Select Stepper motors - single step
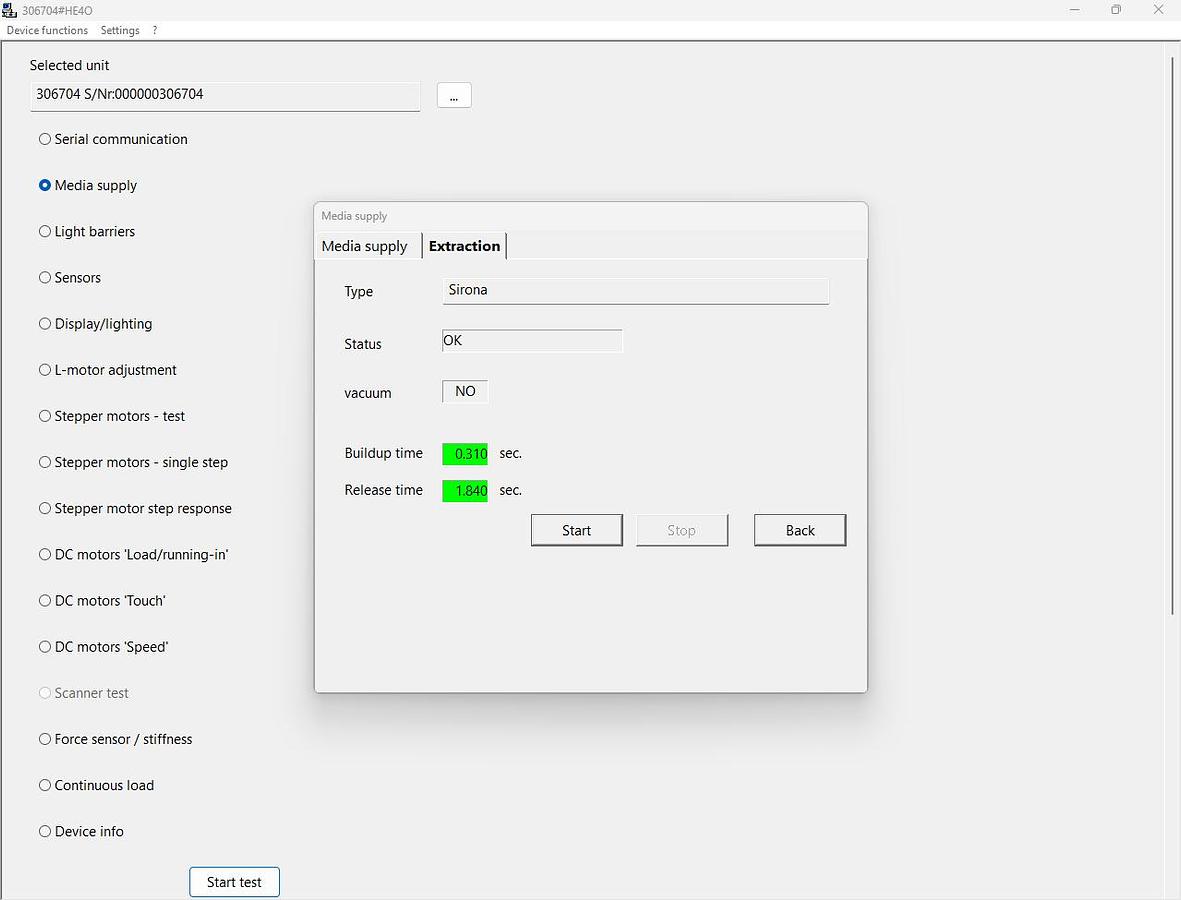This screenshot has width=1181, height=900. (x=45, y=462)
